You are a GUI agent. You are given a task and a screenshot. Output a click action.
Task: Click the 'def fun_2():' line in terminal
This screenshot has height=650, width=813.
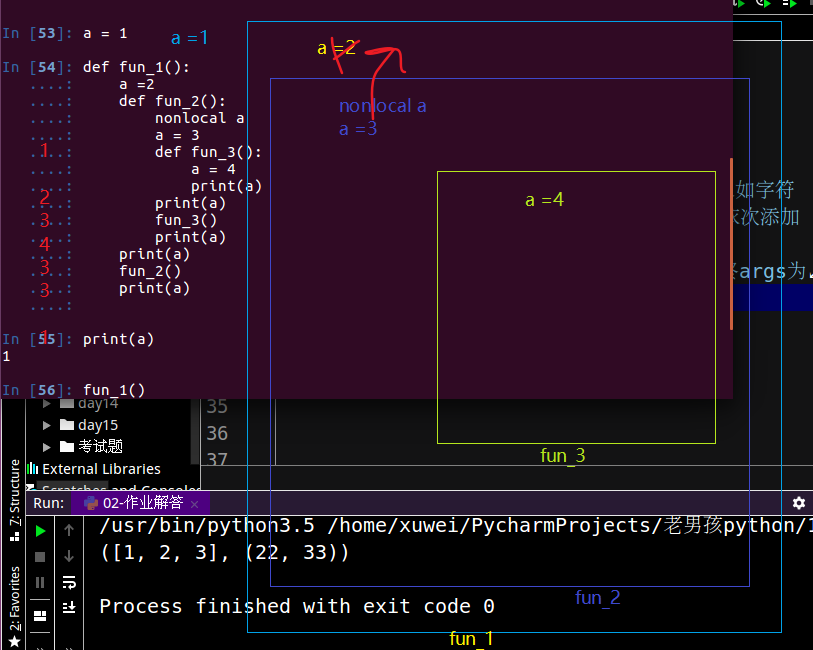pos(172,101)
